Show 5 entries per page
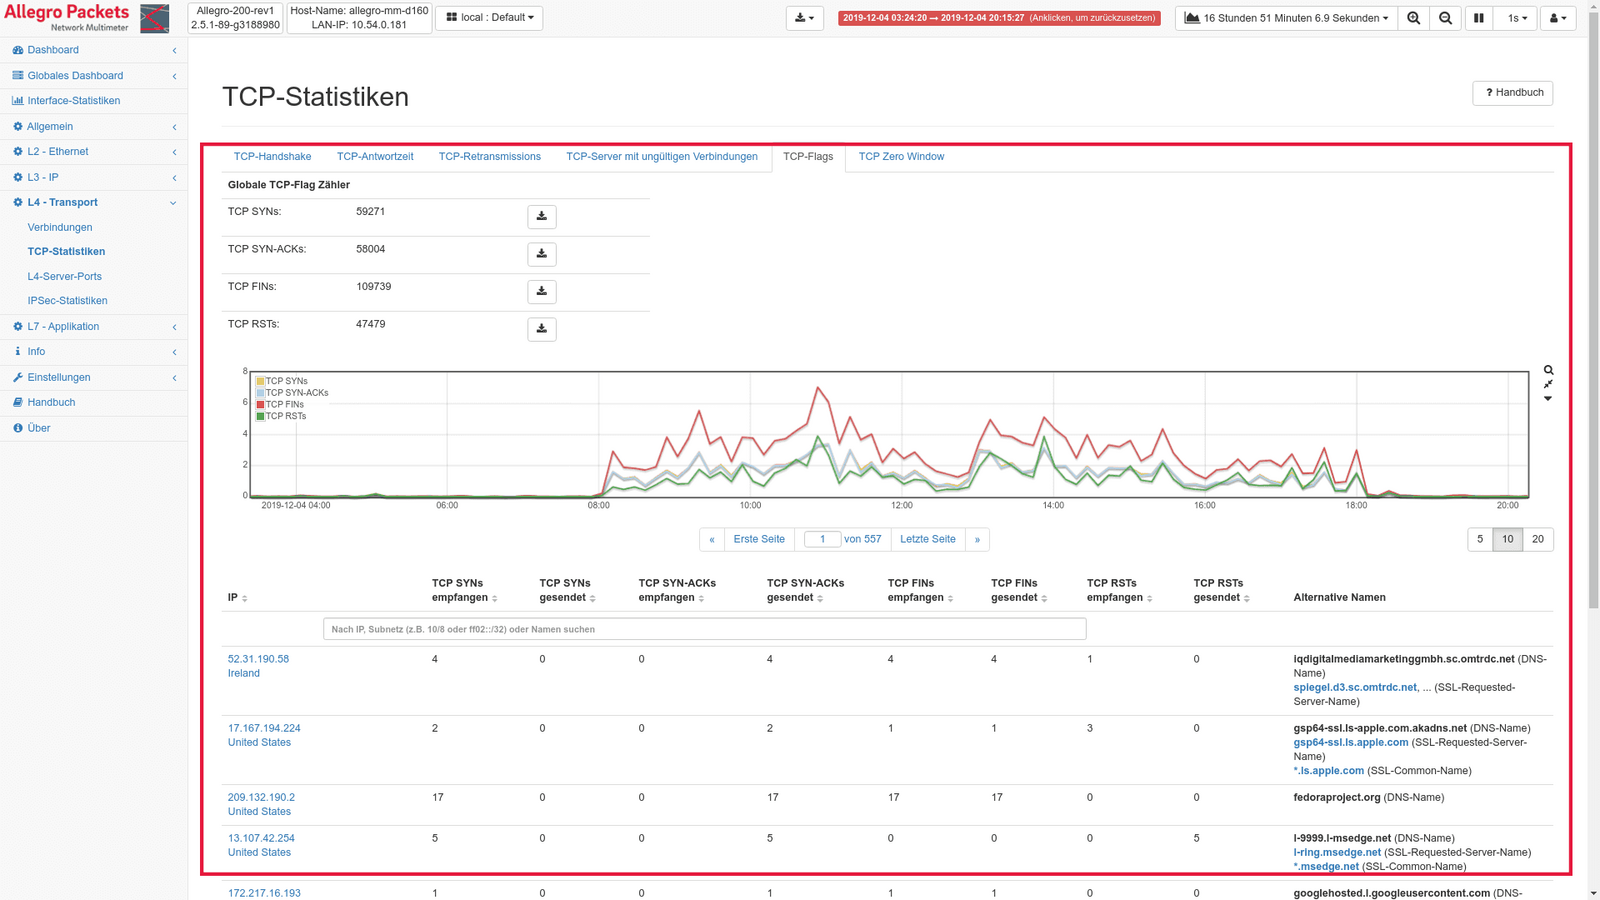1600x900 pixels. coord(1480,539)
